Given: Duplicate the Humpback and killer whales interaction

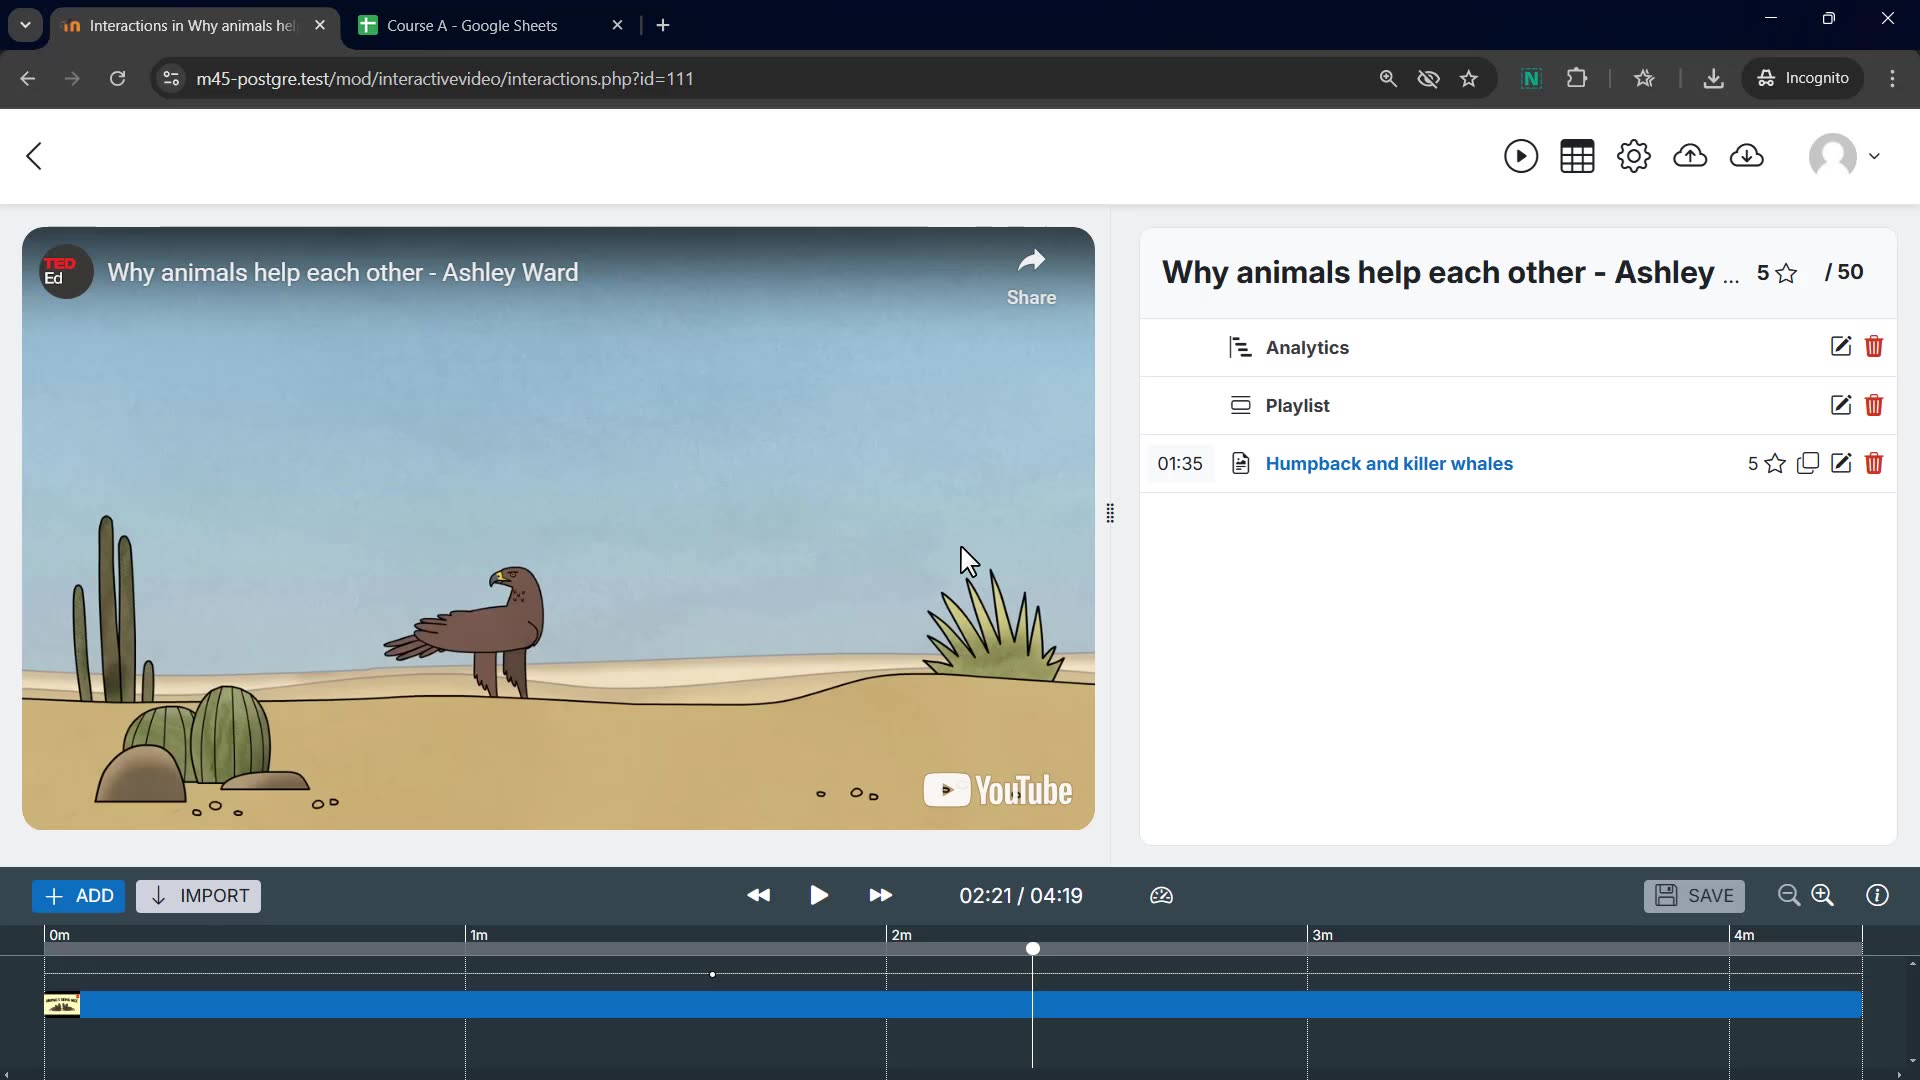Looking at the screenshot, I should pos(1808,463).
